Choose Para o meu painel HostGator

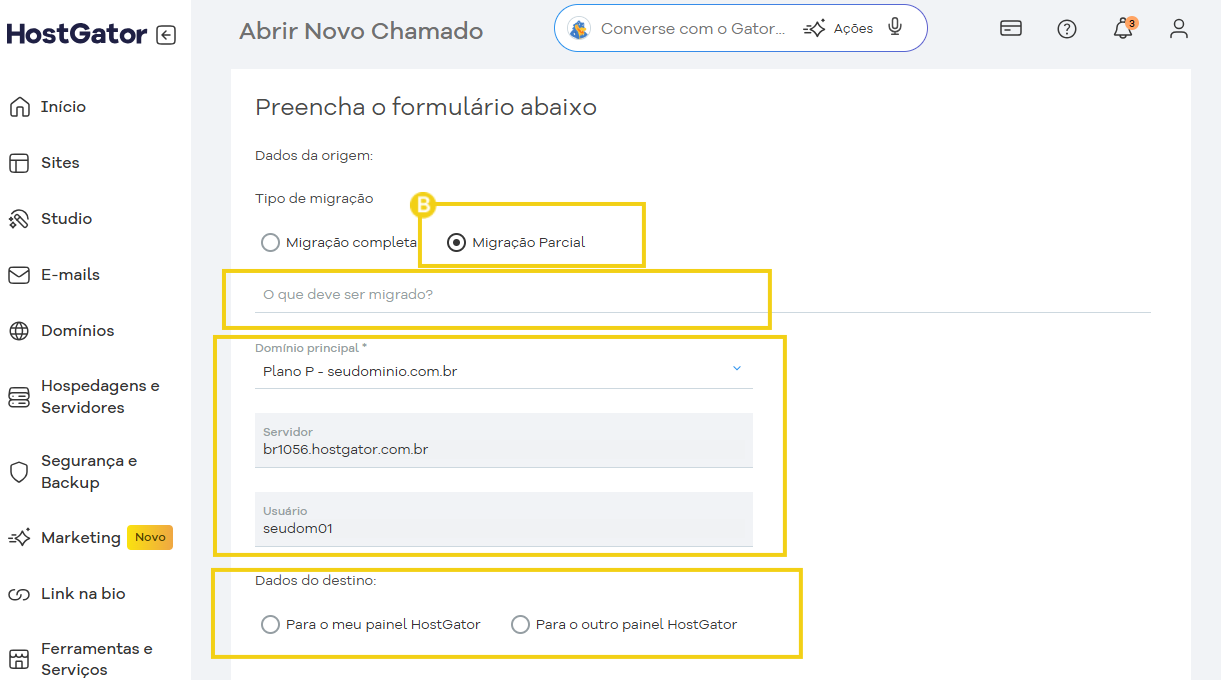click(270, 625)
